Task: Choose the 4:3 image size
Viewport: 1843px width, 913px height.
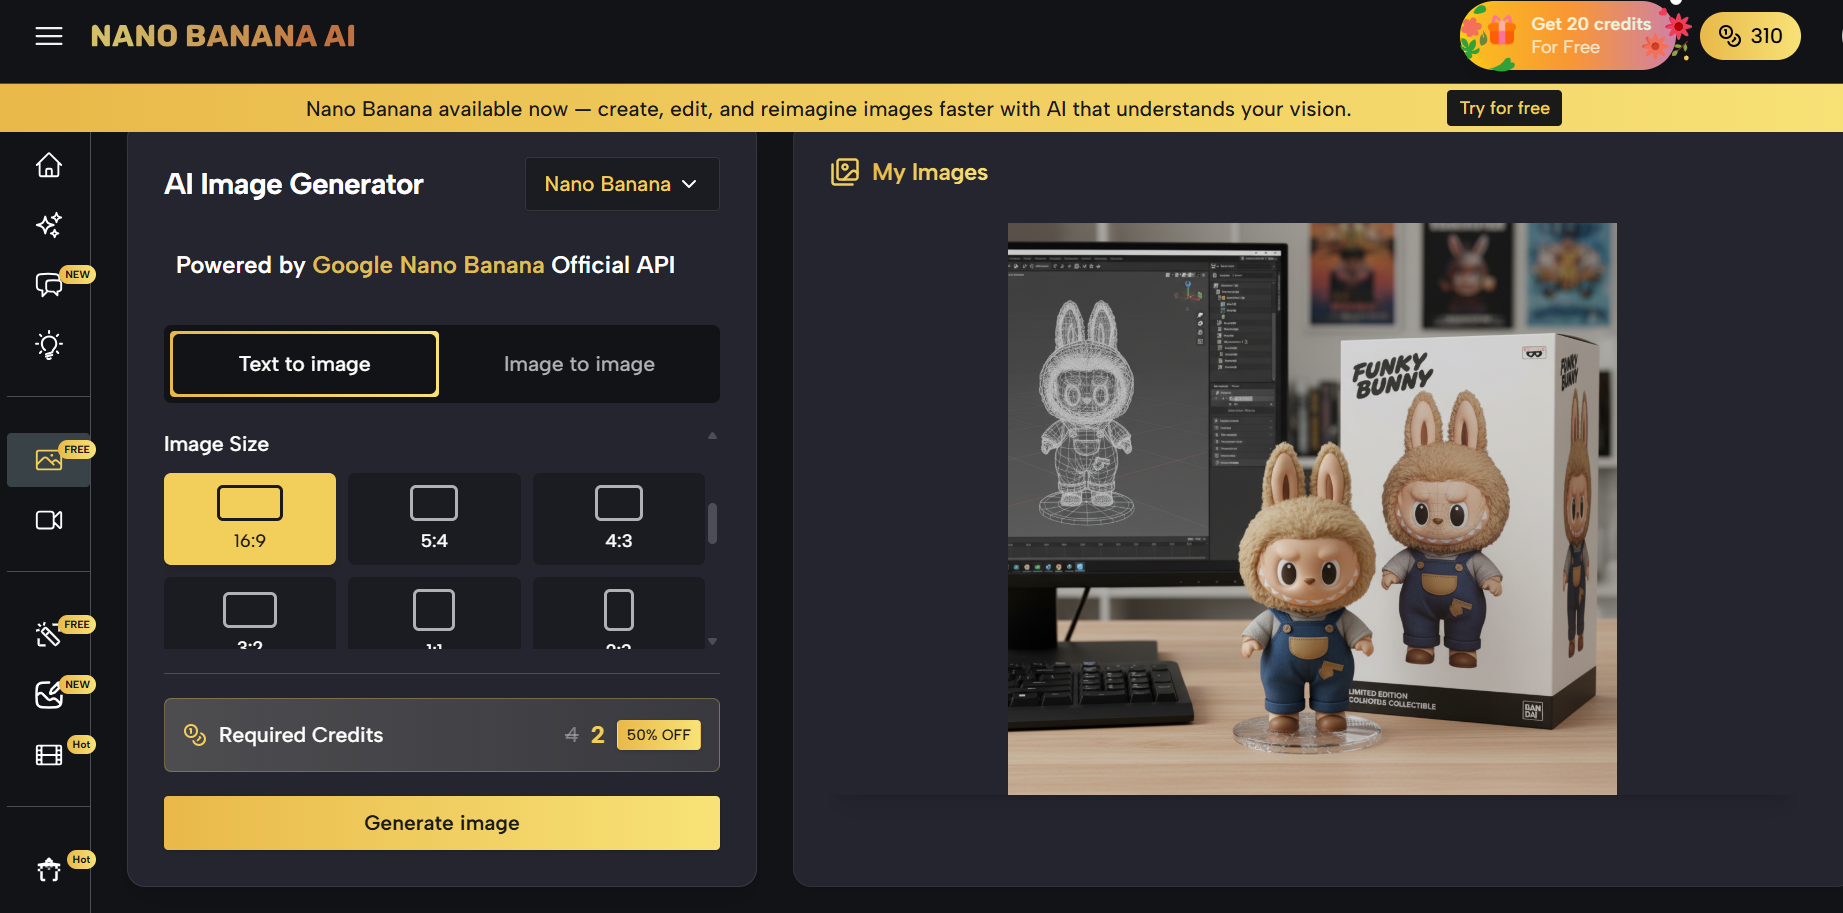Action: 618,518
